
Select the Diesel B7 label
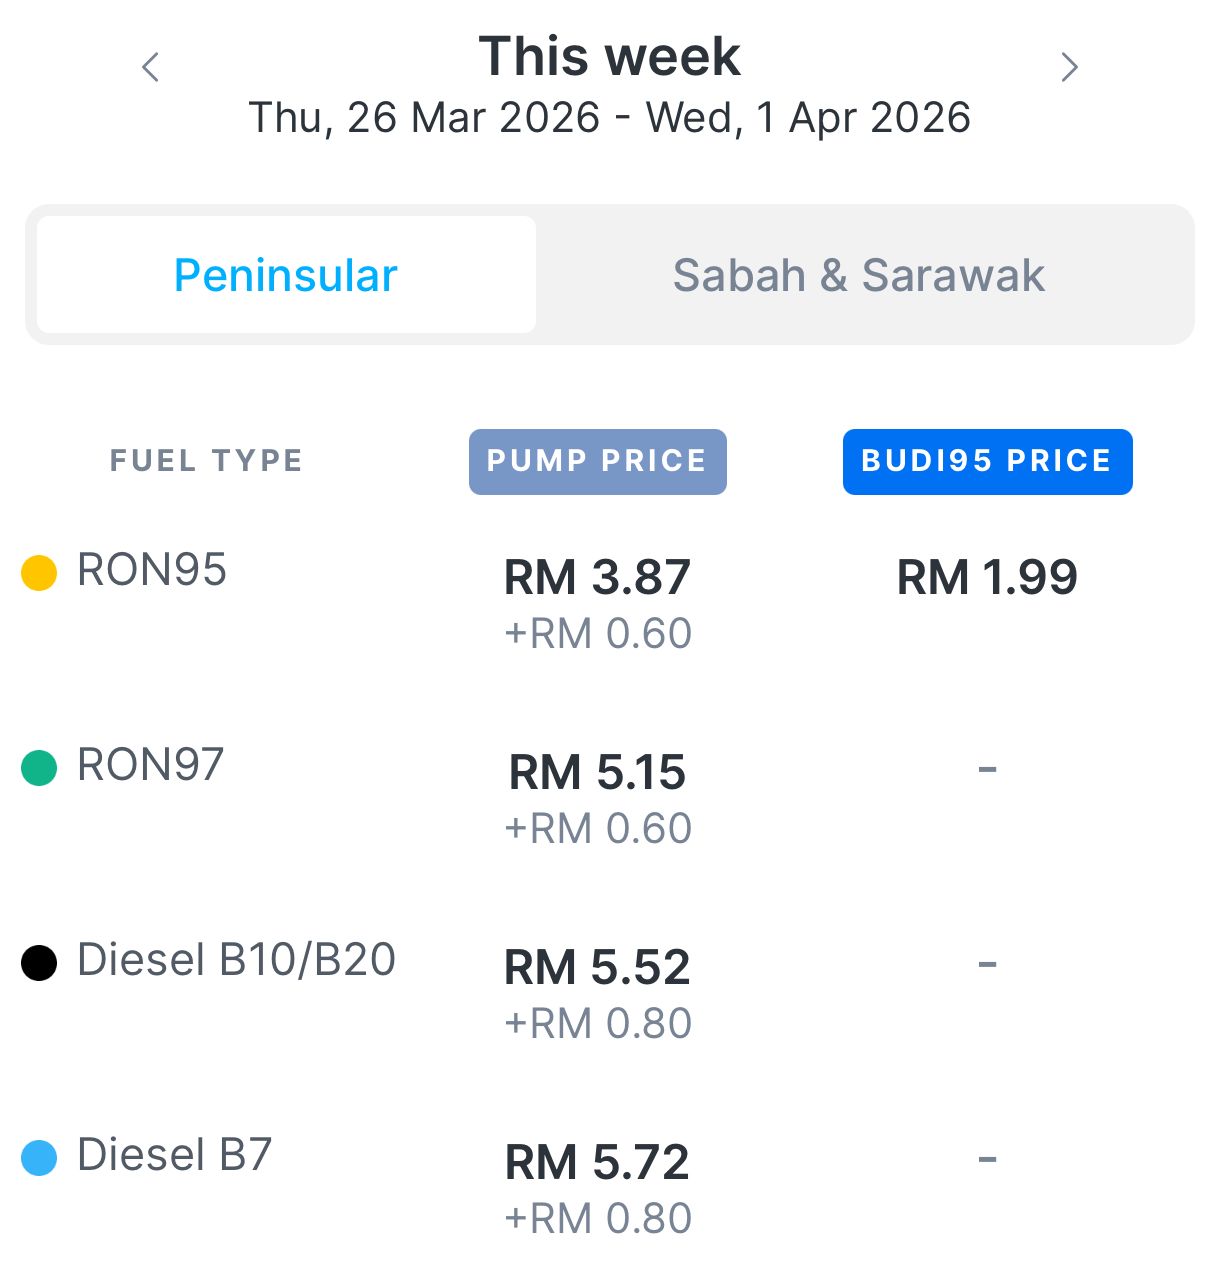pos(175,1155)
